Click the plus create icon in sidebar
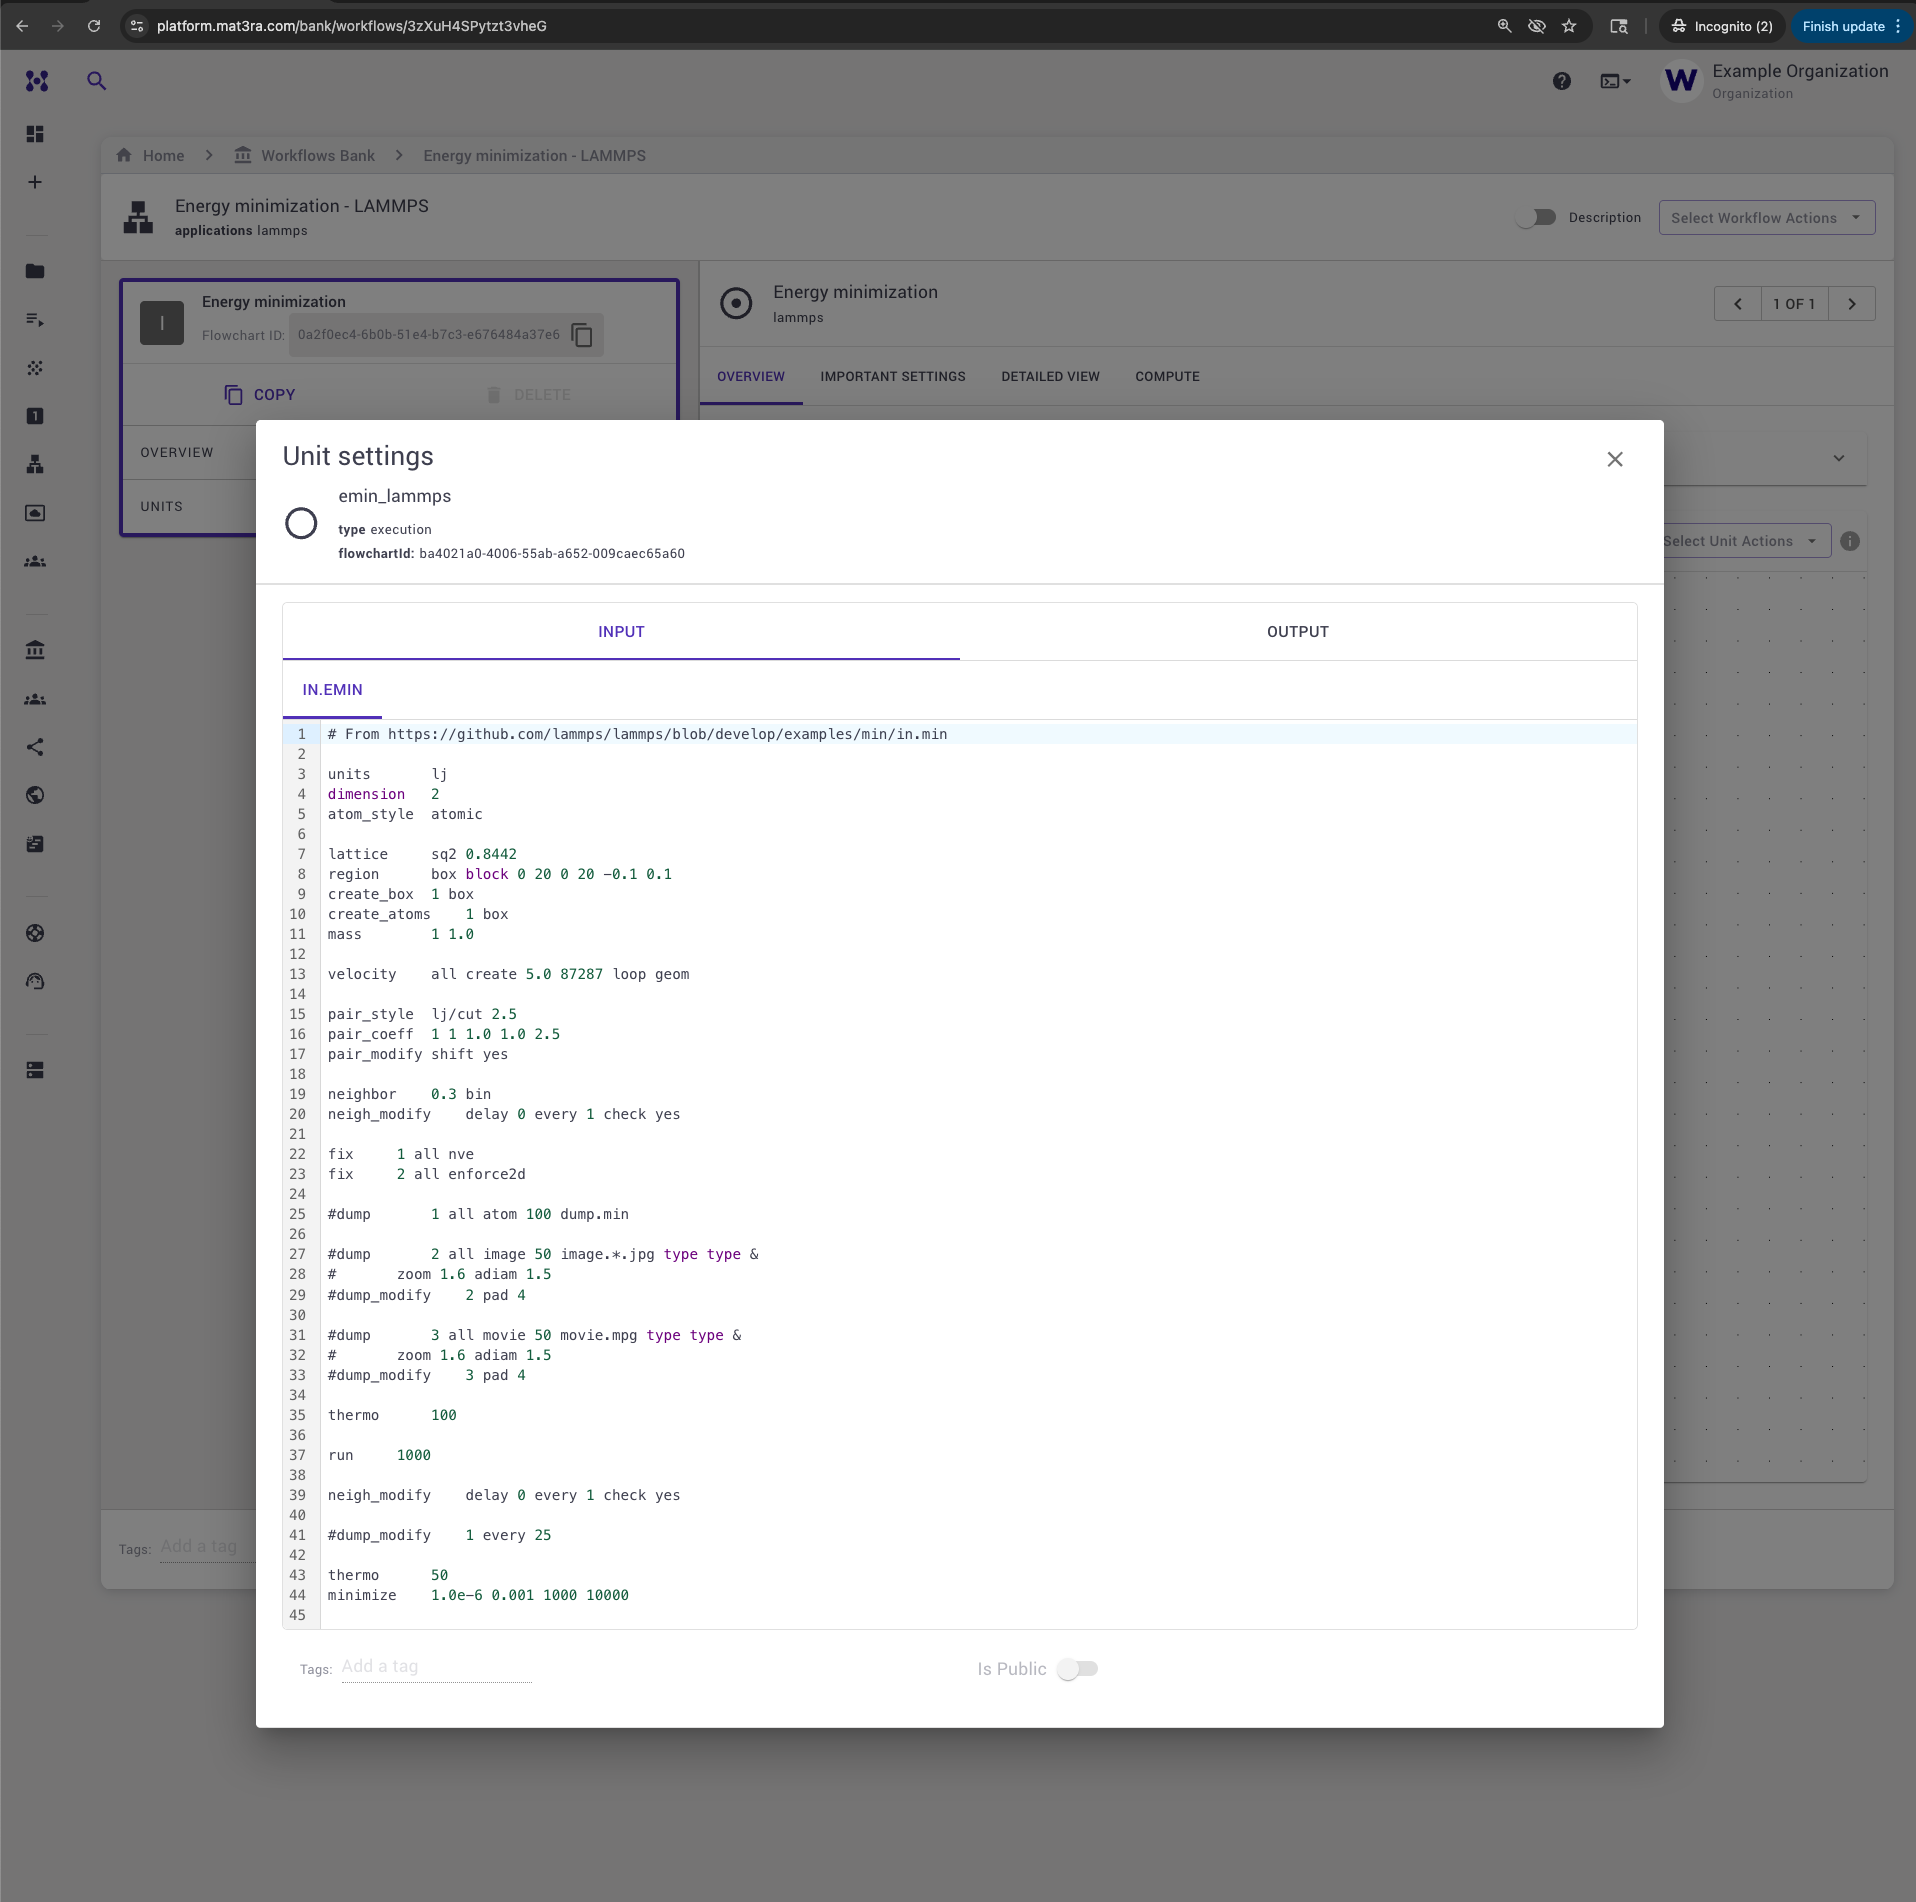The height and width of the screenshot is (1902, 1916). click(x=35, y=182)
